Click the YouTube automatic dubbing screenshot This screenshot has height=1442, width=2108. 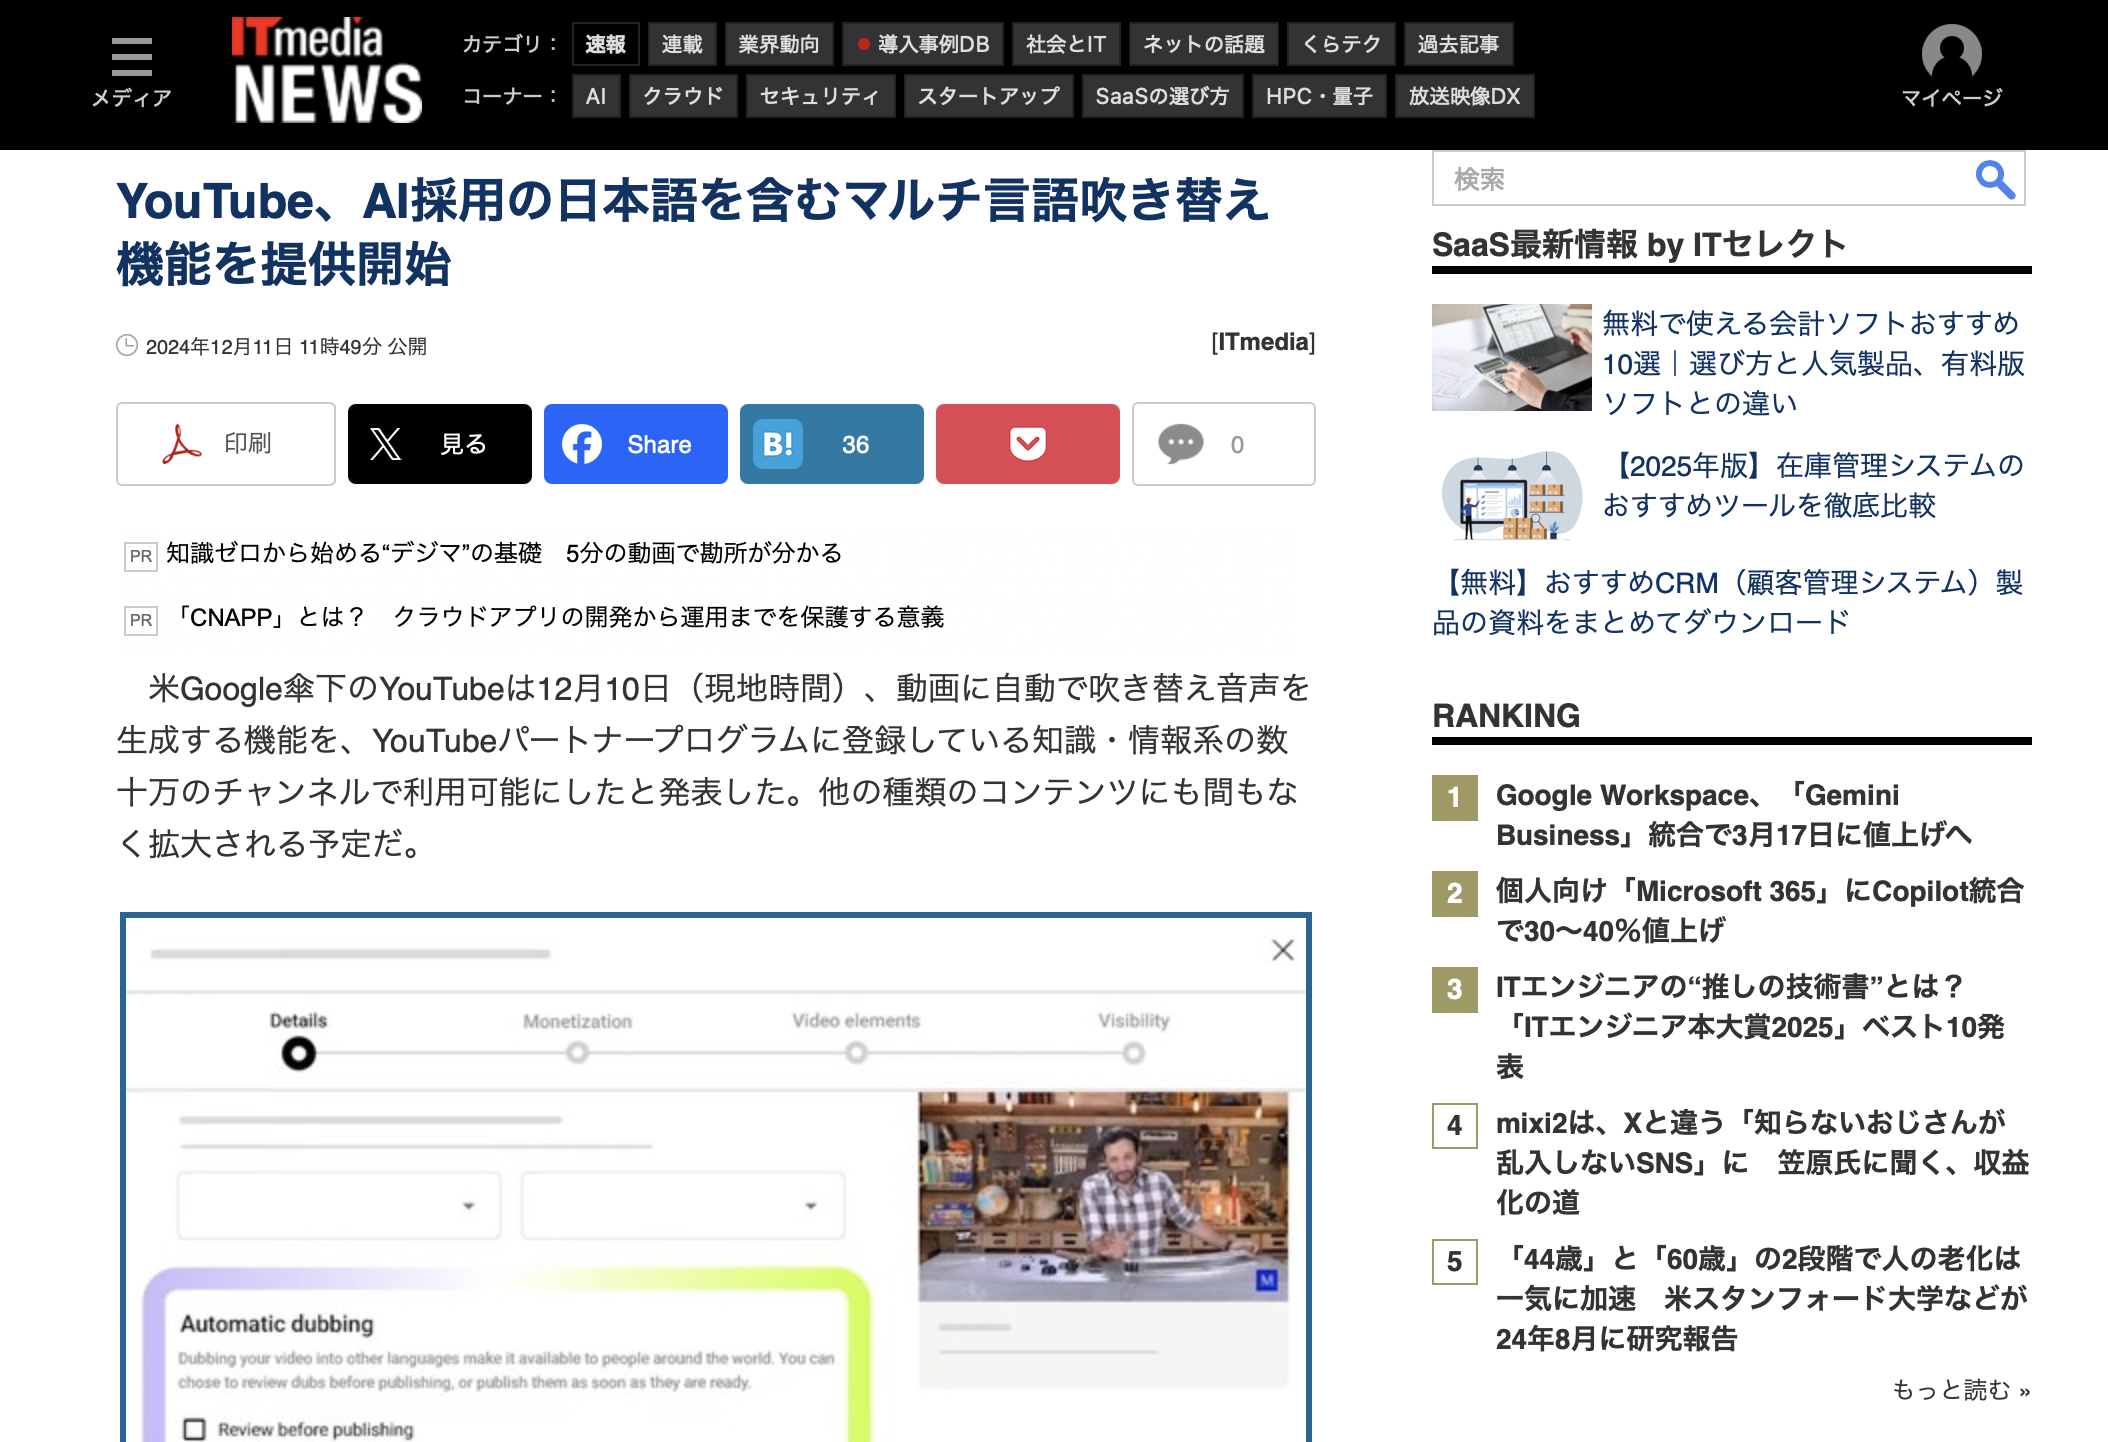716,1177
